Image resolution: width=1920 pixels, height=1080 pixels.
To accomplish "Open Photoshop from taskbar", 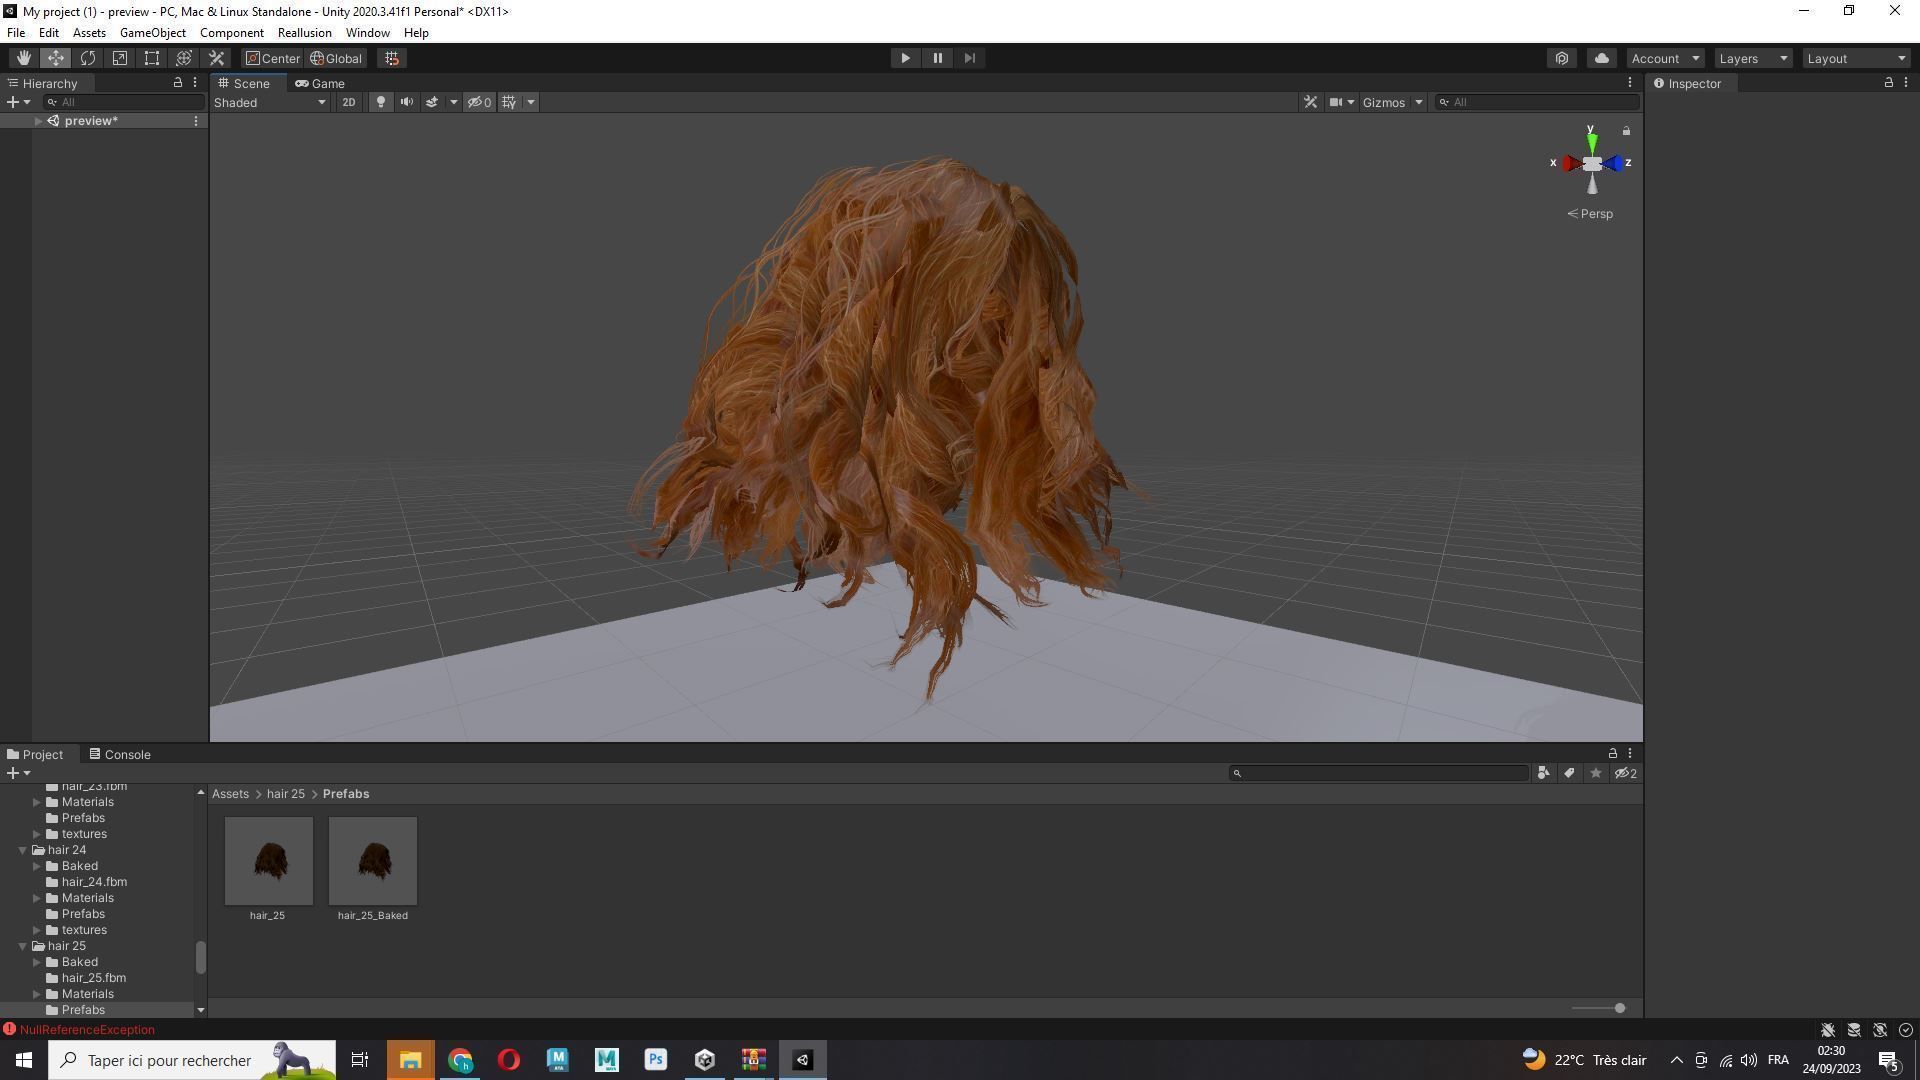I will 656,1060.
